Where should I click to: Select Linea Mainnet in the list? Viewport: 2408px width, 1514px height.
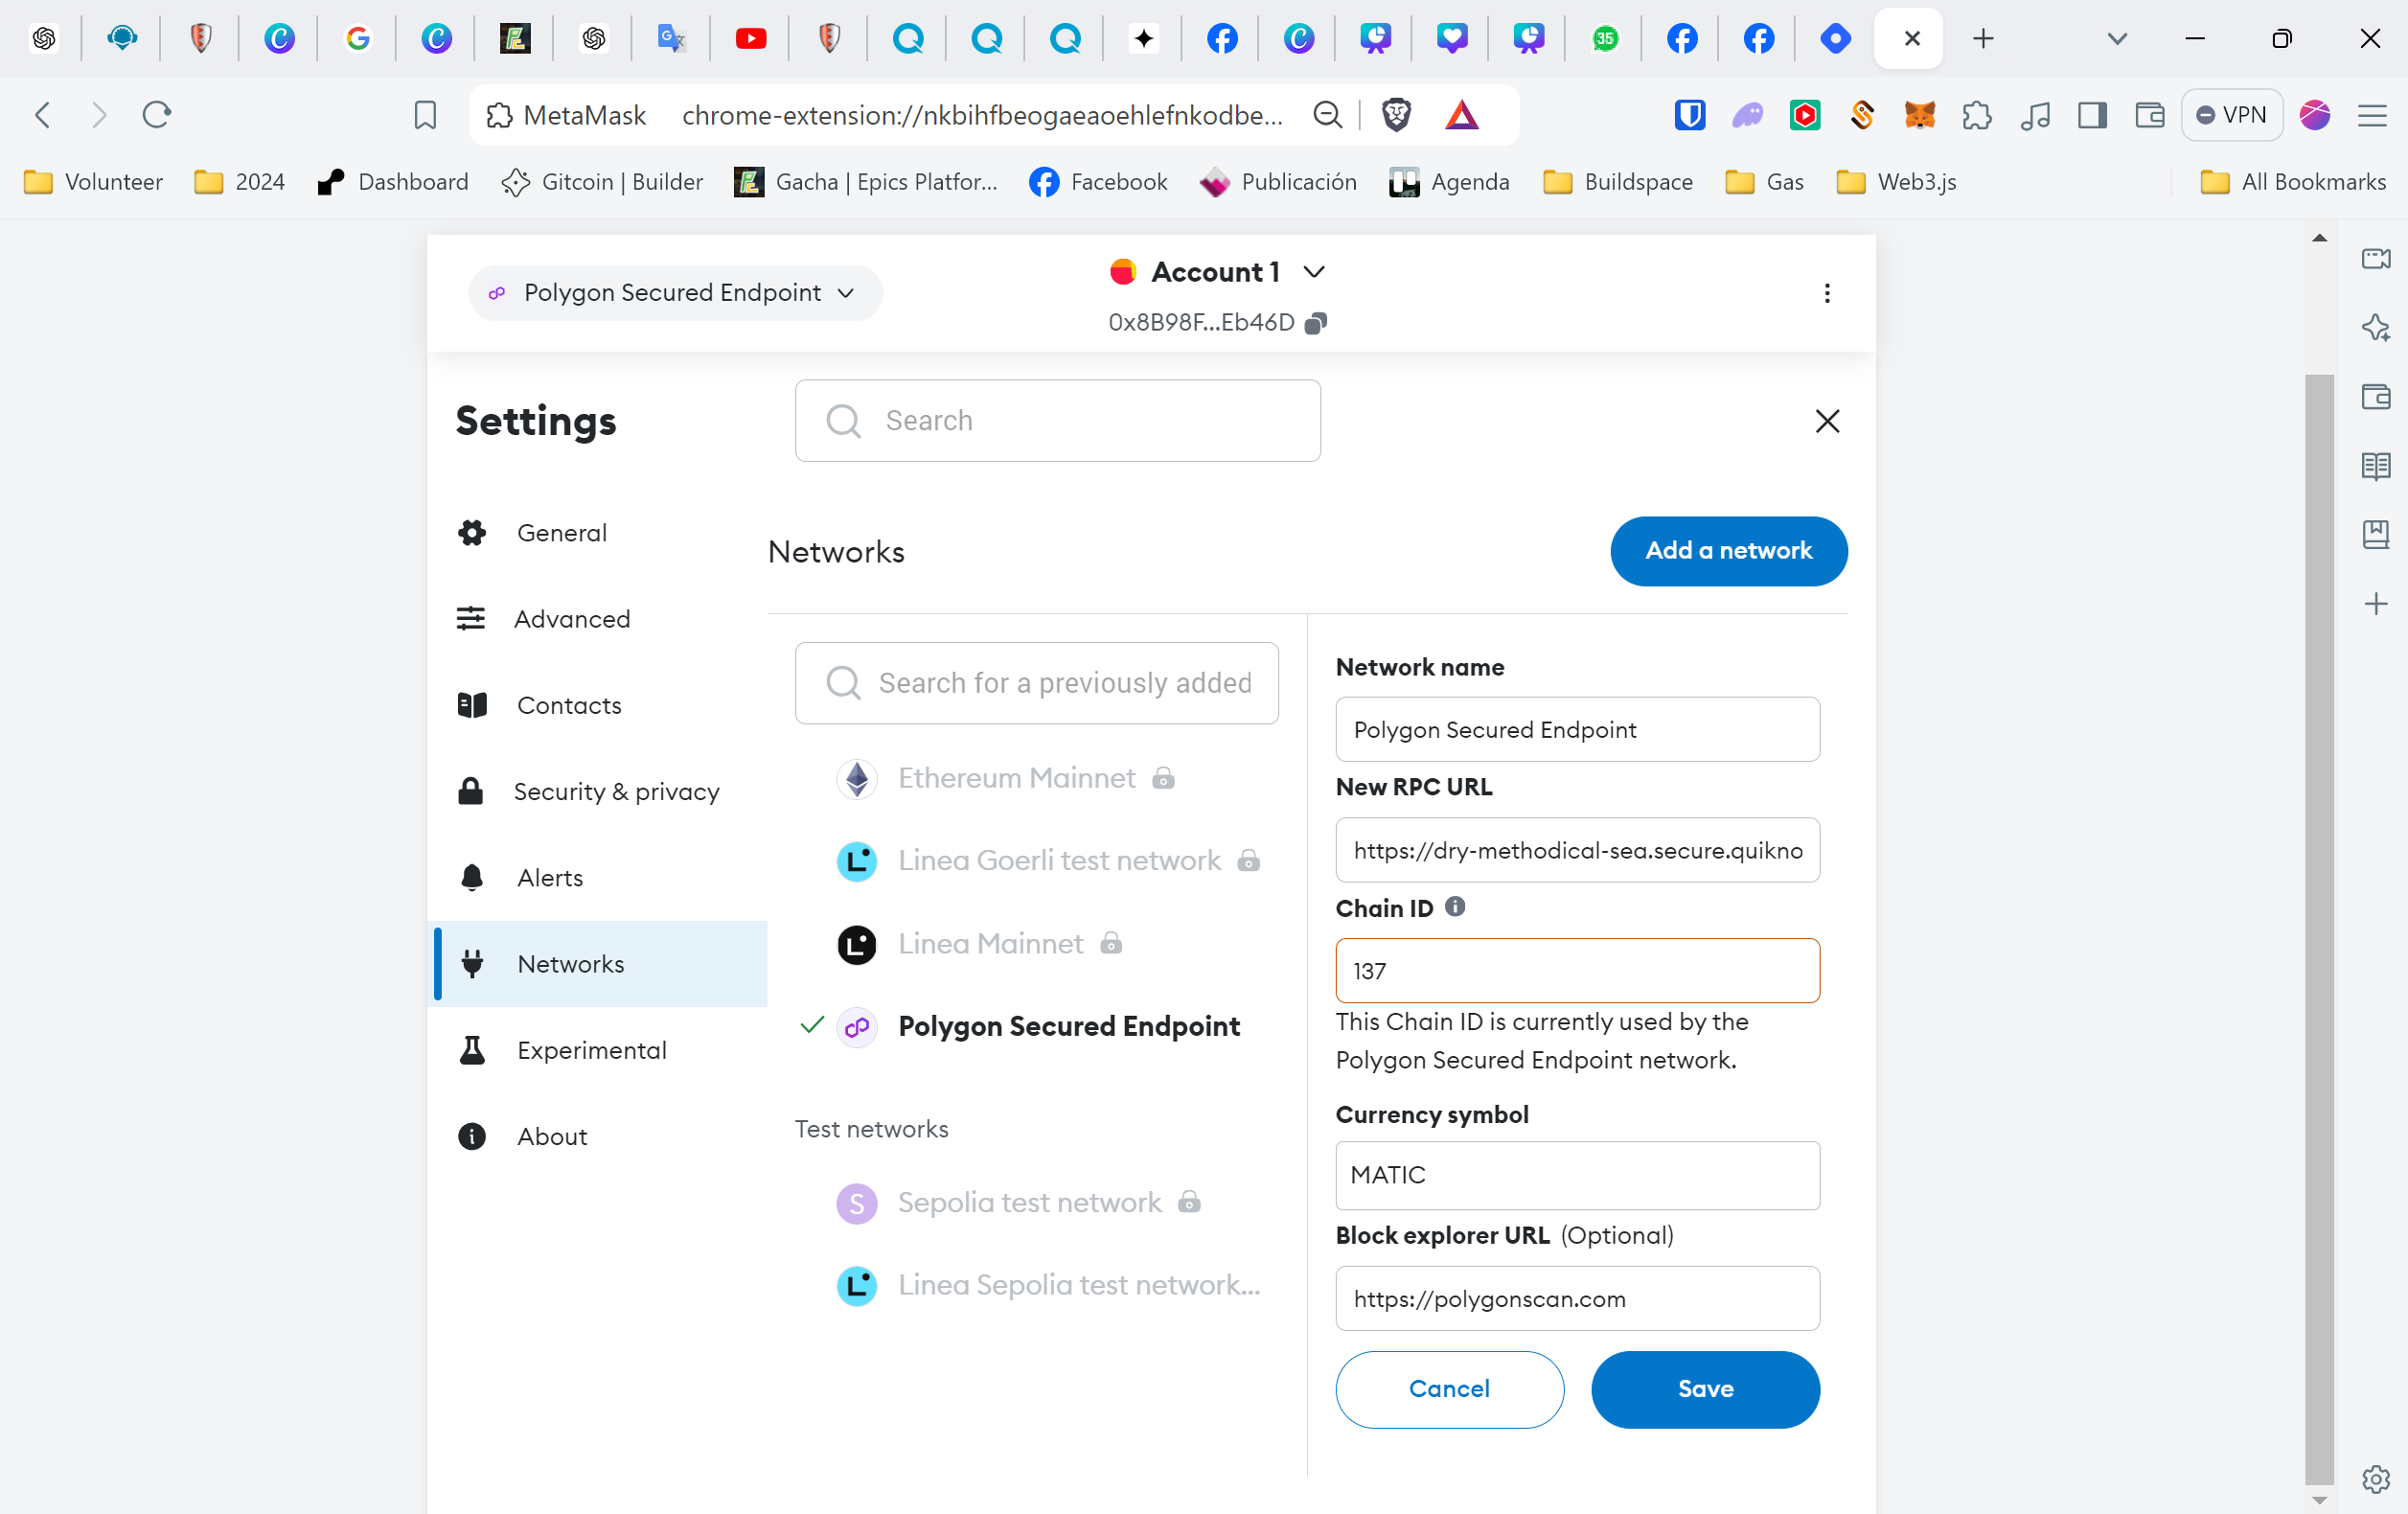click(990, 943)
